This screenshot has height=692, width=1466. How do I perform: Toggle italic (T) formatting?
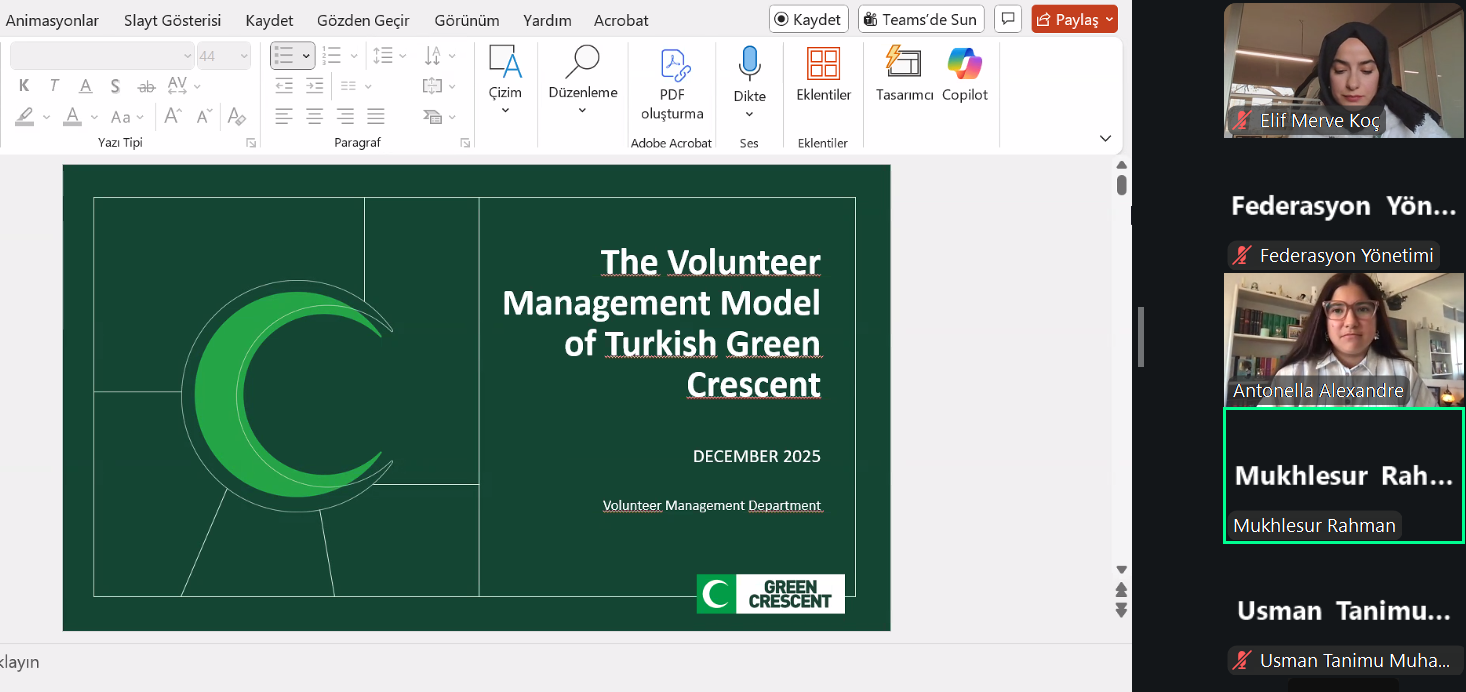click(54, 86)
